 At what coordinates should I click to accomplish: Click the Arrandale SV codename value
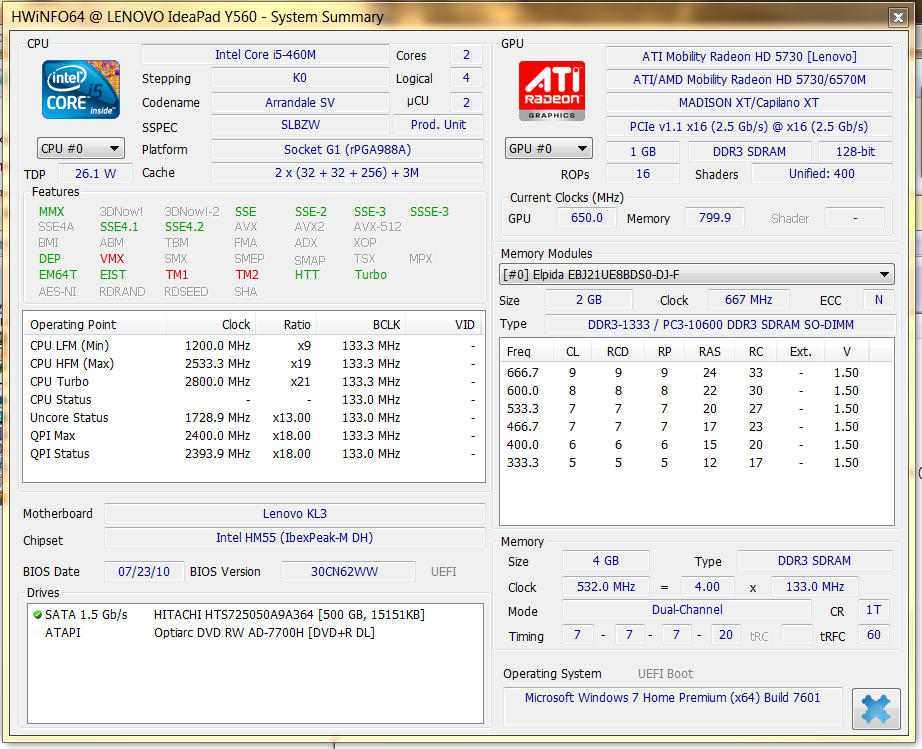pos(300,102)
